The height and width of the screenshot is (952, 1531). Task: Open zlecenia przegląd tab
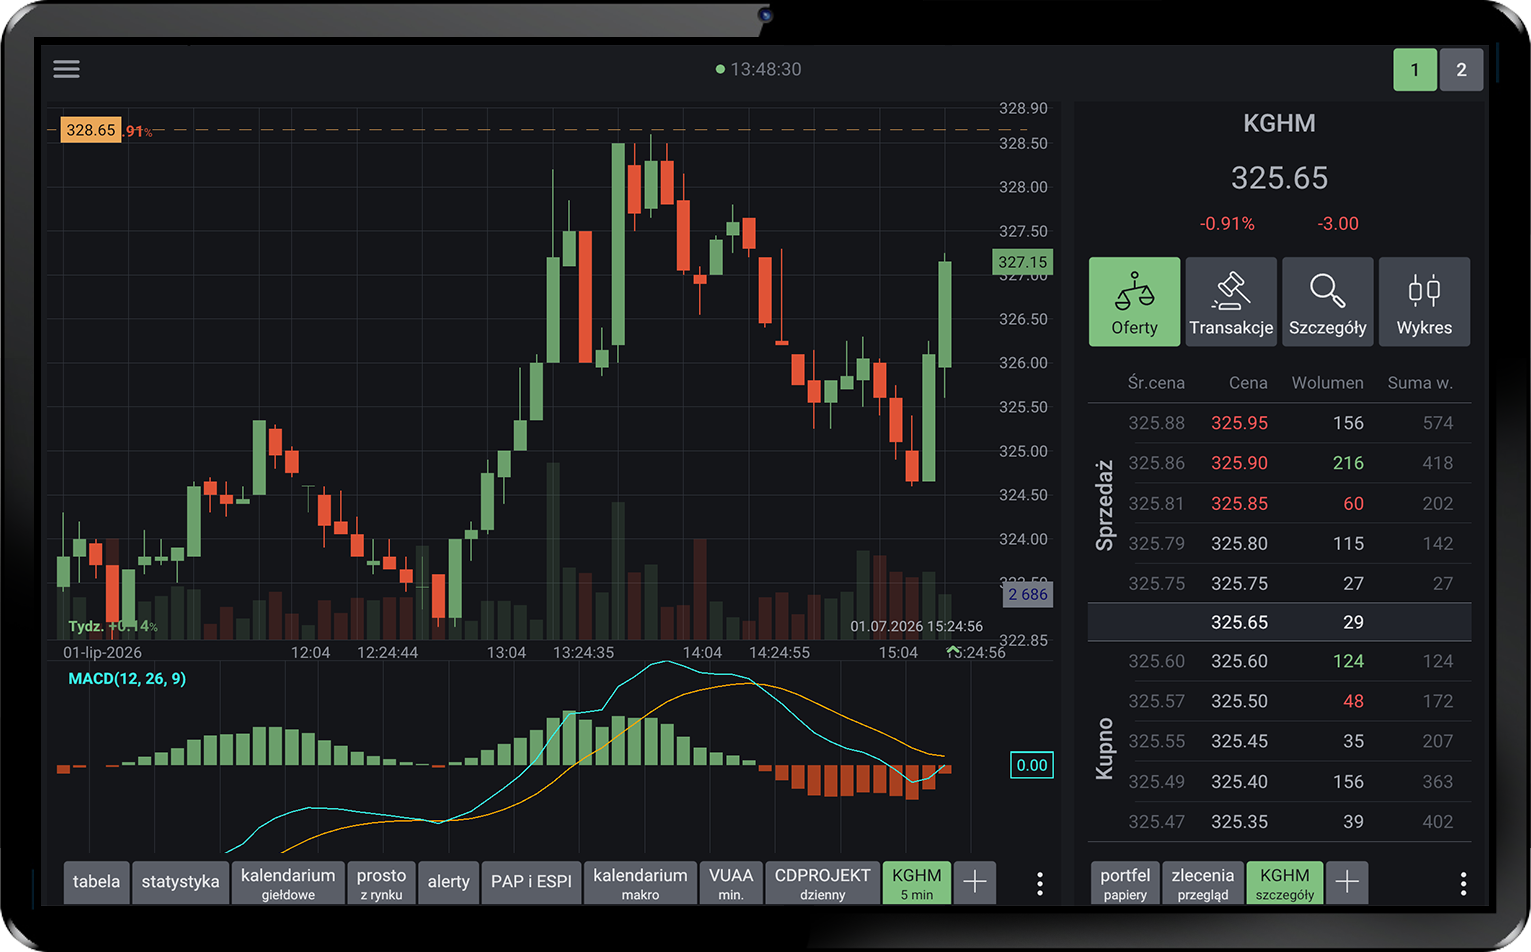tap(1203, 882)
